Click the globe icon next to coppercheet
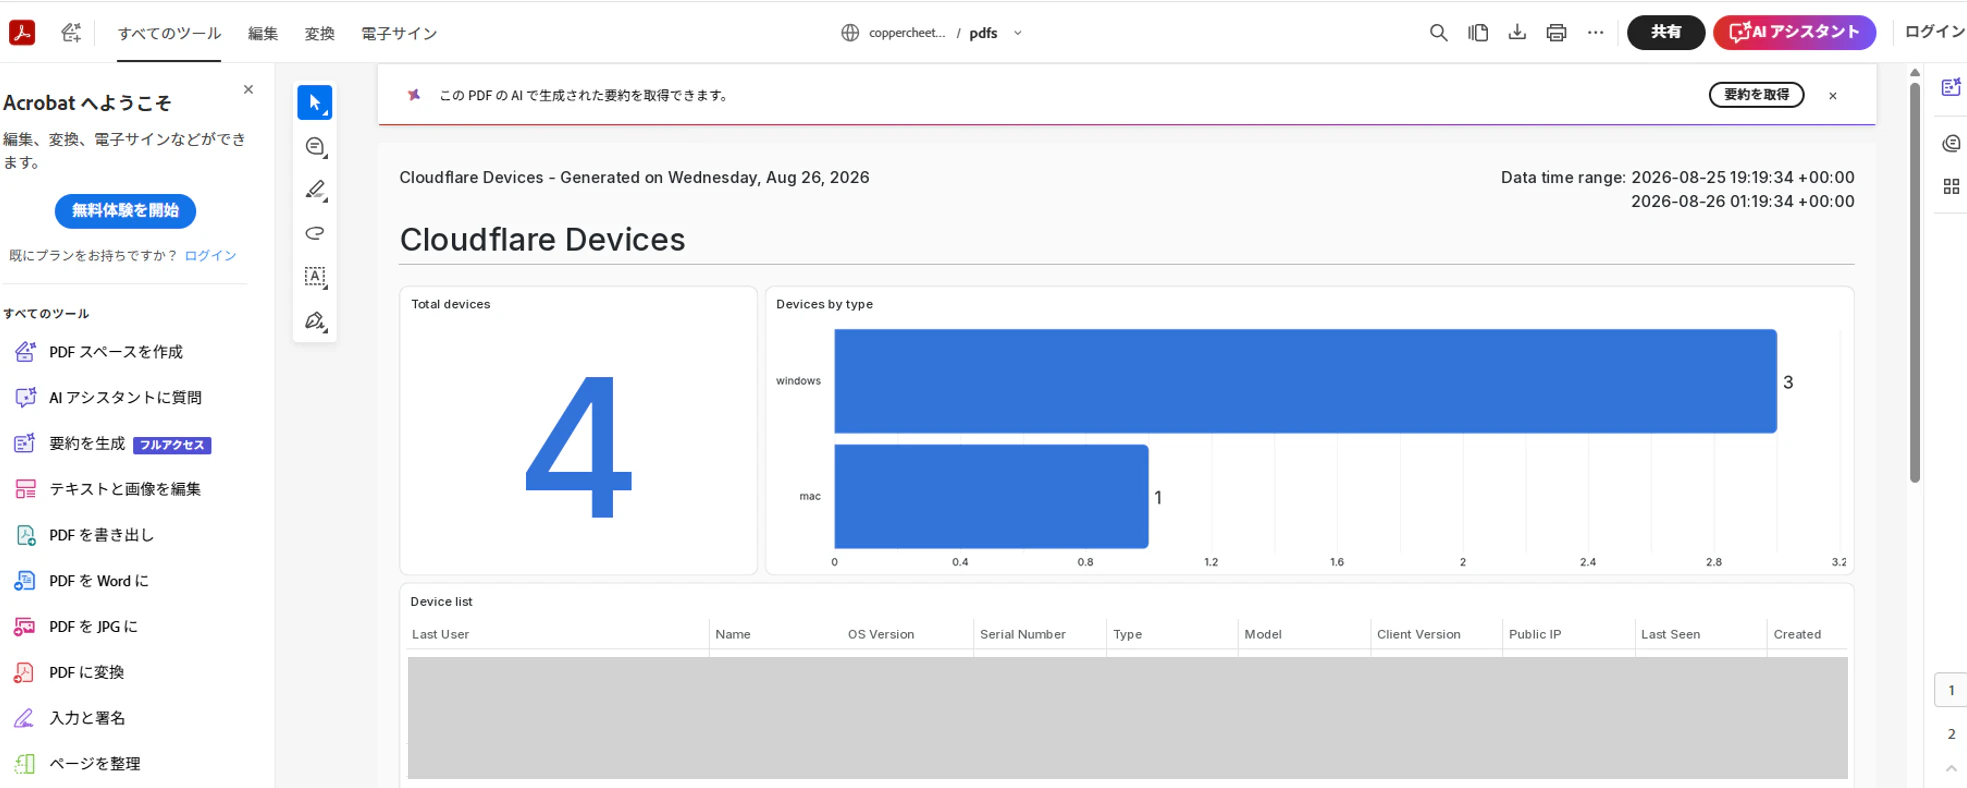Screen dimensions: 1967x788 (x=850, y=33)
